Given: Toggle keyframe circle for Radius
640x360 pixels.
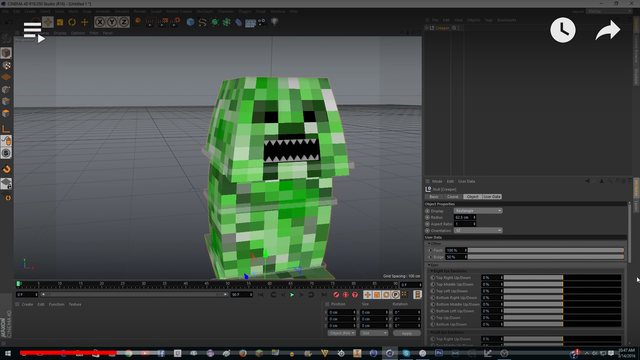Looking at the screenshot, I should 427,218.
